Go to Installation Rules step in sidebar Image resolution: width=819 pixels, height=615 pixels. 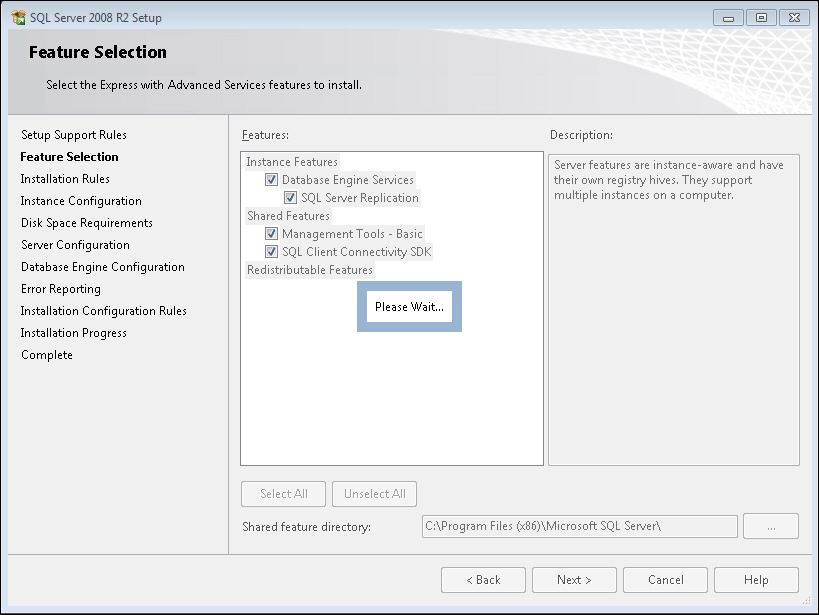[x=65, y=179]
